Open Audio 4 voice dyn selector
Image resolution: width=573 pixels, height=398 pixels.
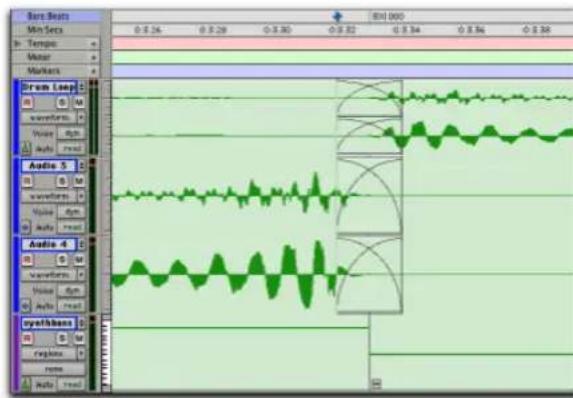pyautogui.click(x=72, y=291)
